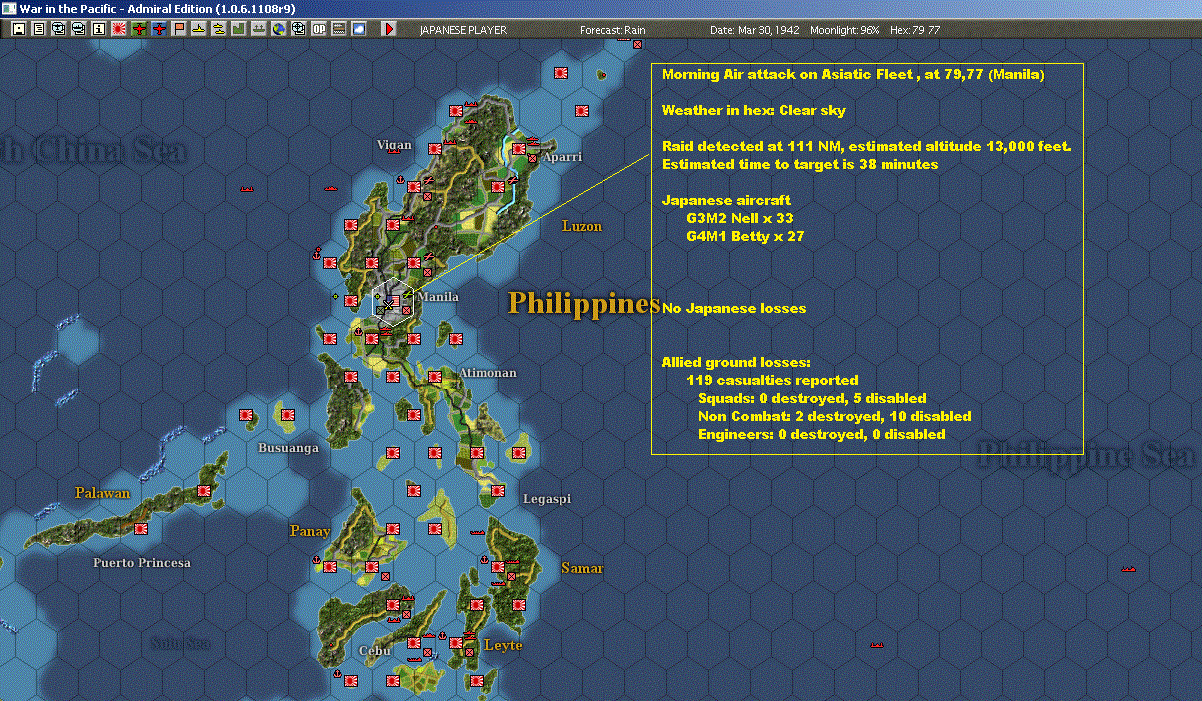Image resolution: width=1202 pixels, height=701 pixels.
Task: Click the '119 casualties reported' line
Action: pyautogui.click(x=772, y=381)
